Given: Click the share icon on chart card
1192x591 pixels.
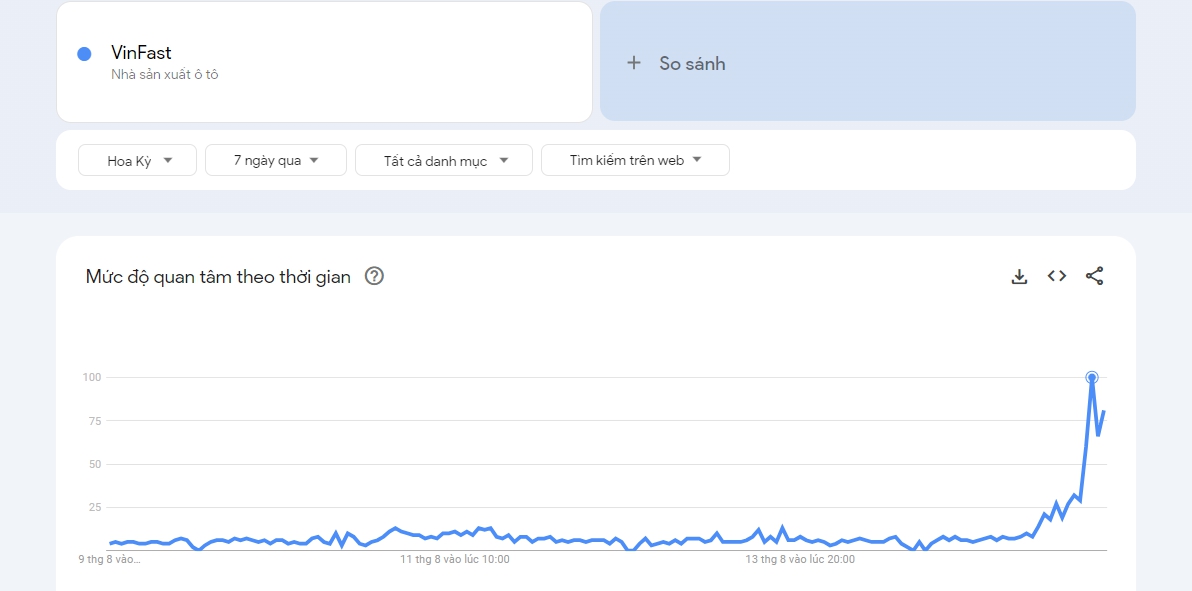Looking at the screenshot, I should click(x=1095, y=276).
